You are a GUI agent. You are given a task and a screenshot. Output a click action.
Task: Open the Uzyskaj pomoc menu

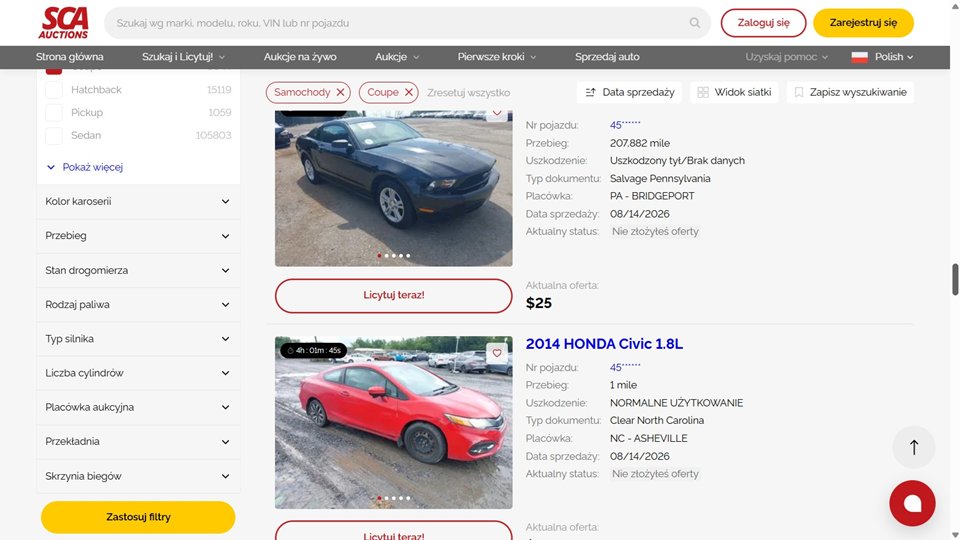click(x=786, y=57)
